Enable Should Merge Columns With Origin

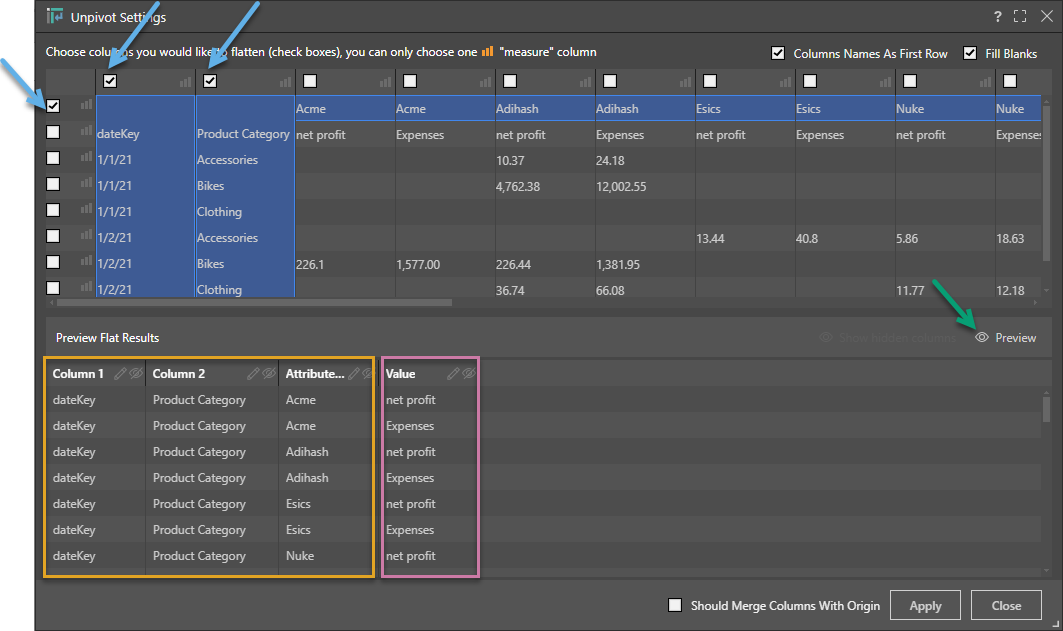[x=675, y=605]
